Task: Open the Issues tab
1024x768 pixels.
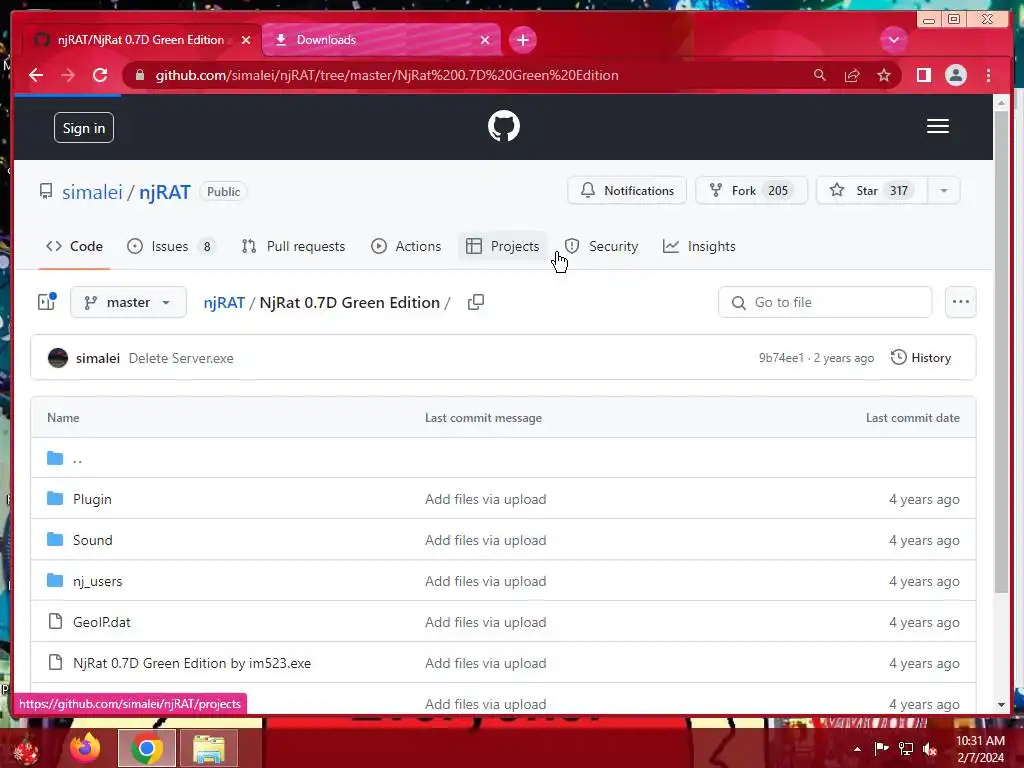Action: pyautogui.click(x=170, y=246)
